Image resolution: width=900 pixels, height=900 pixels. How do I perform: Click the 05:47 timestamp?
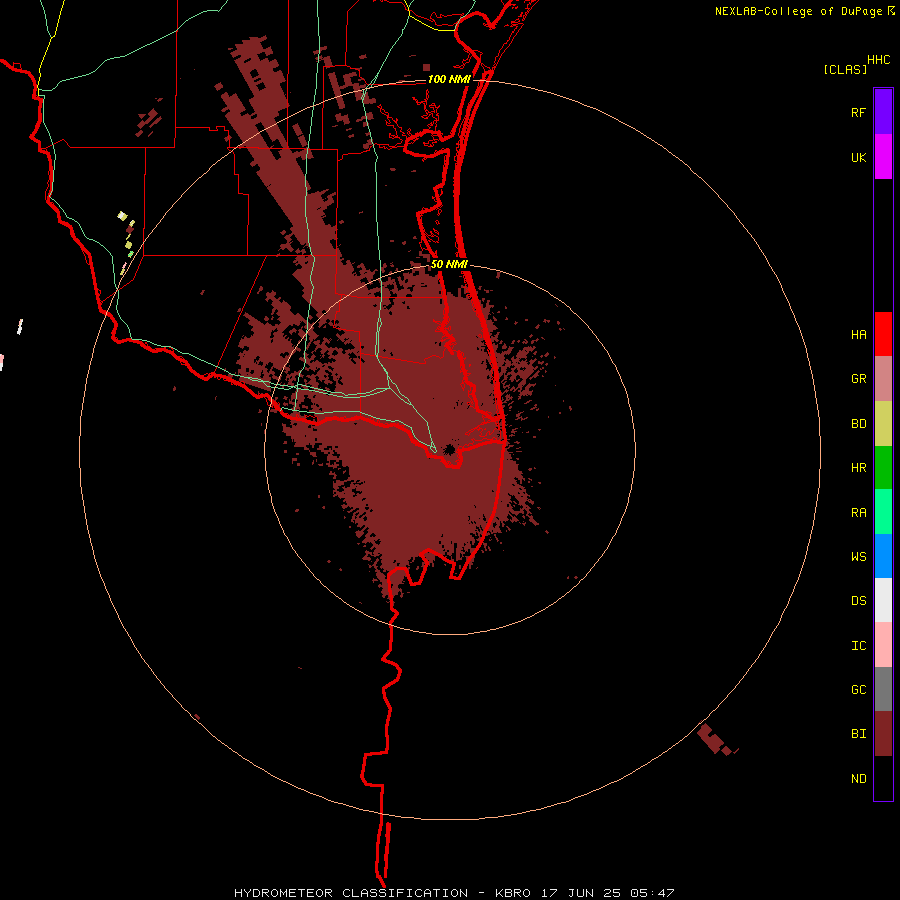(x=651, y=893)
